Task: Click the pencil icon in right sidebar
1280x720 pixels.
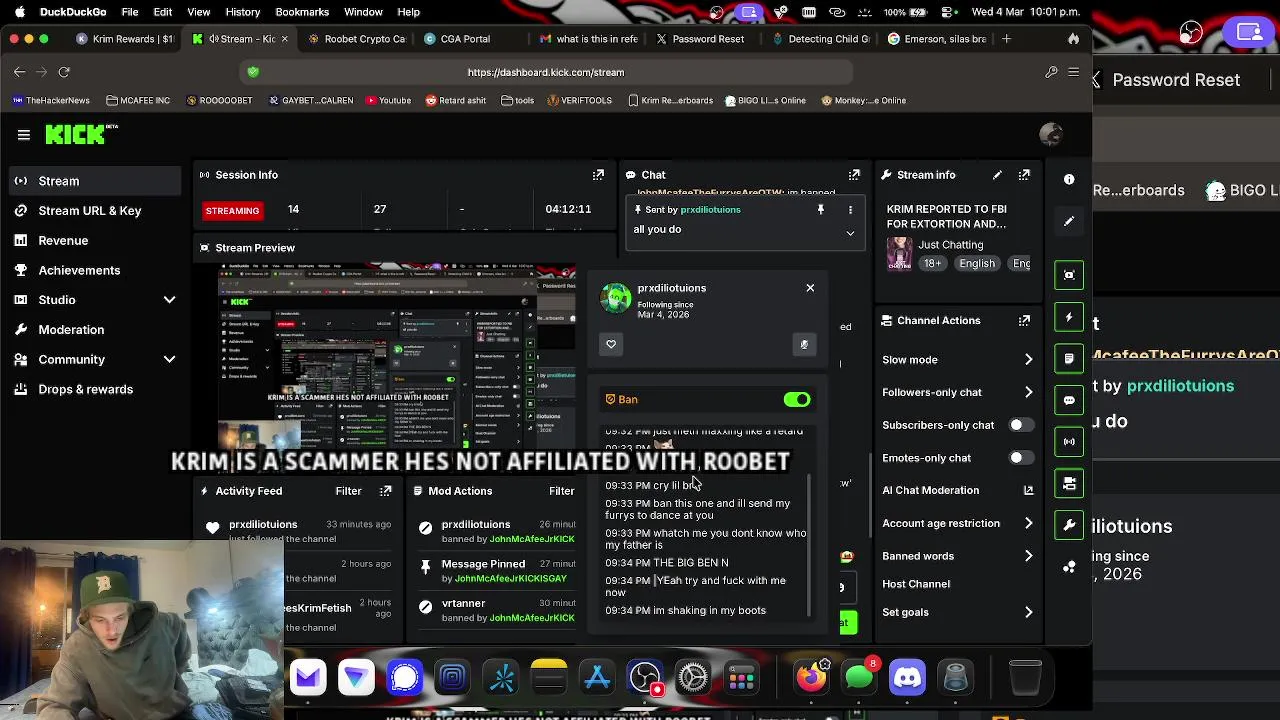Action: tap(1069, 221)
